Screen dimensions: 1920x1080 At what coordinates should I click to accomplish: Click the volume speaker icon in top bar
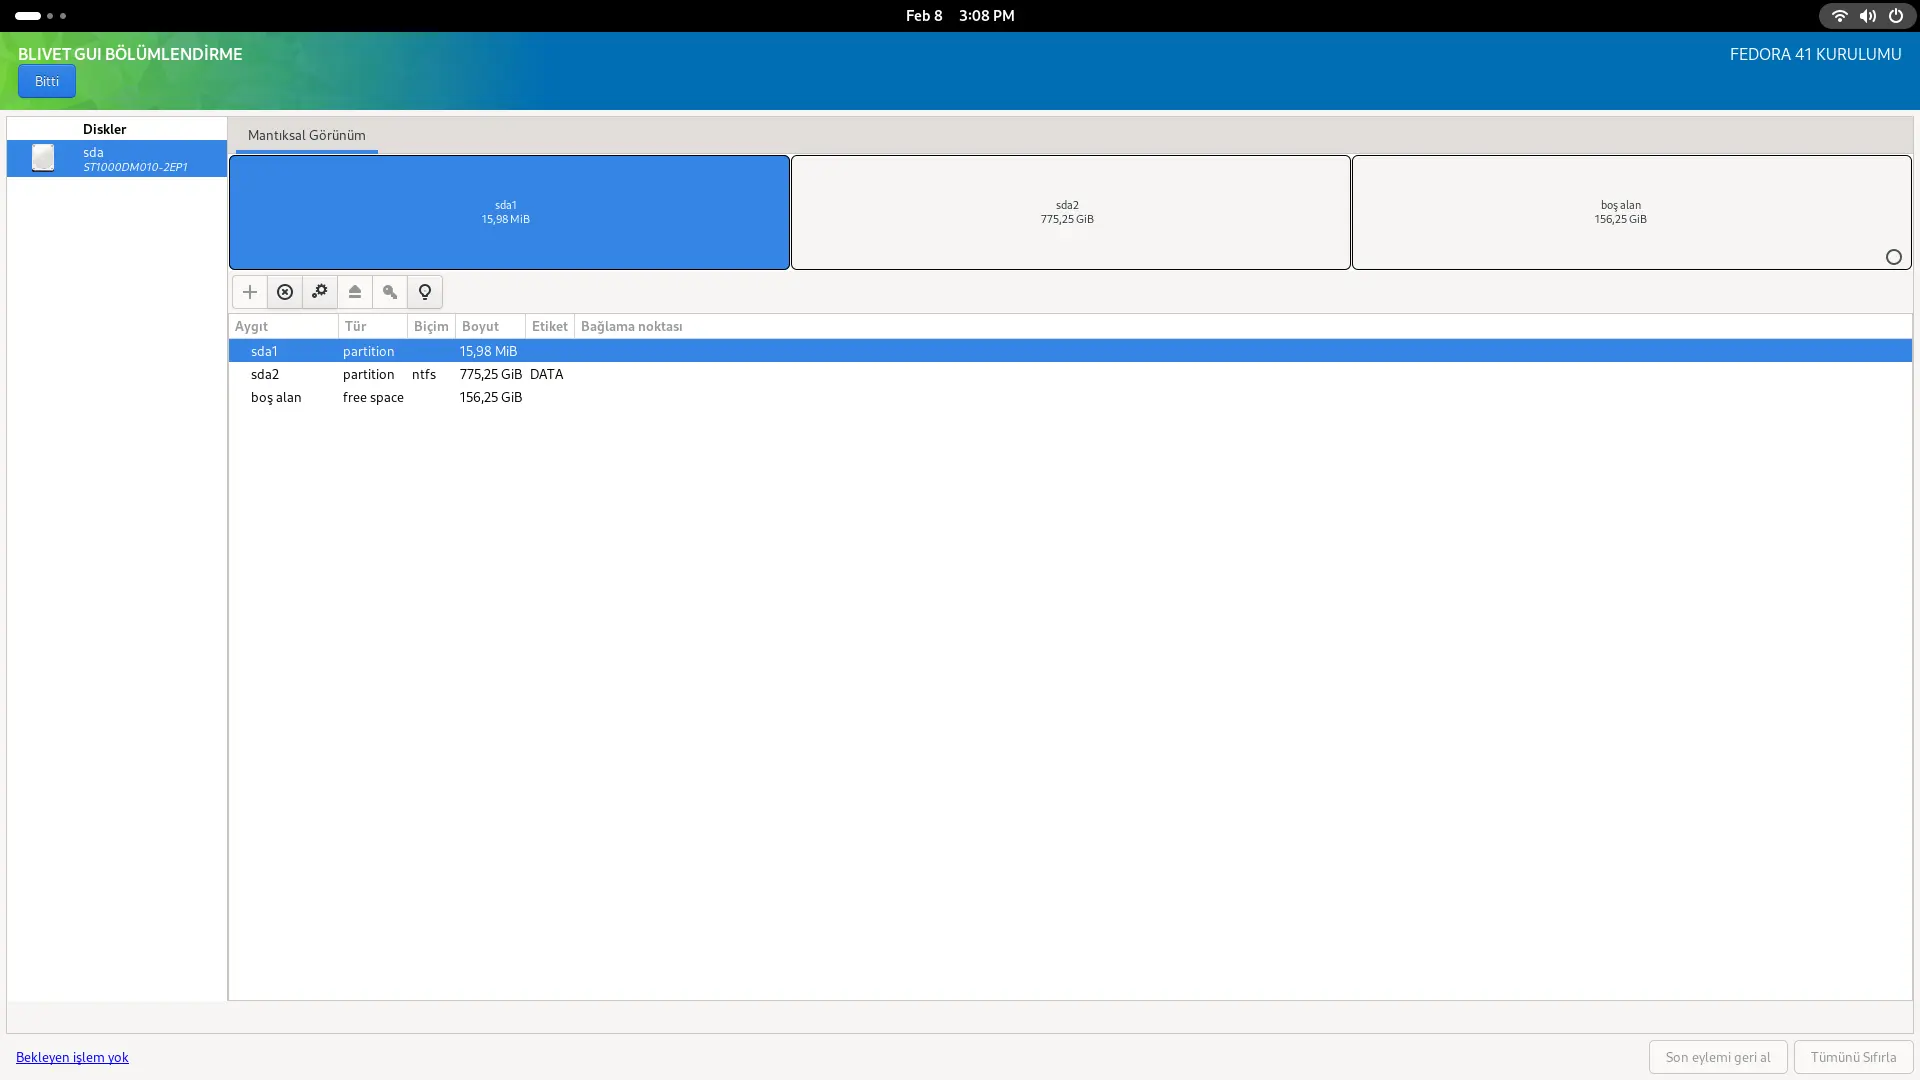(x=1867, y=16)
